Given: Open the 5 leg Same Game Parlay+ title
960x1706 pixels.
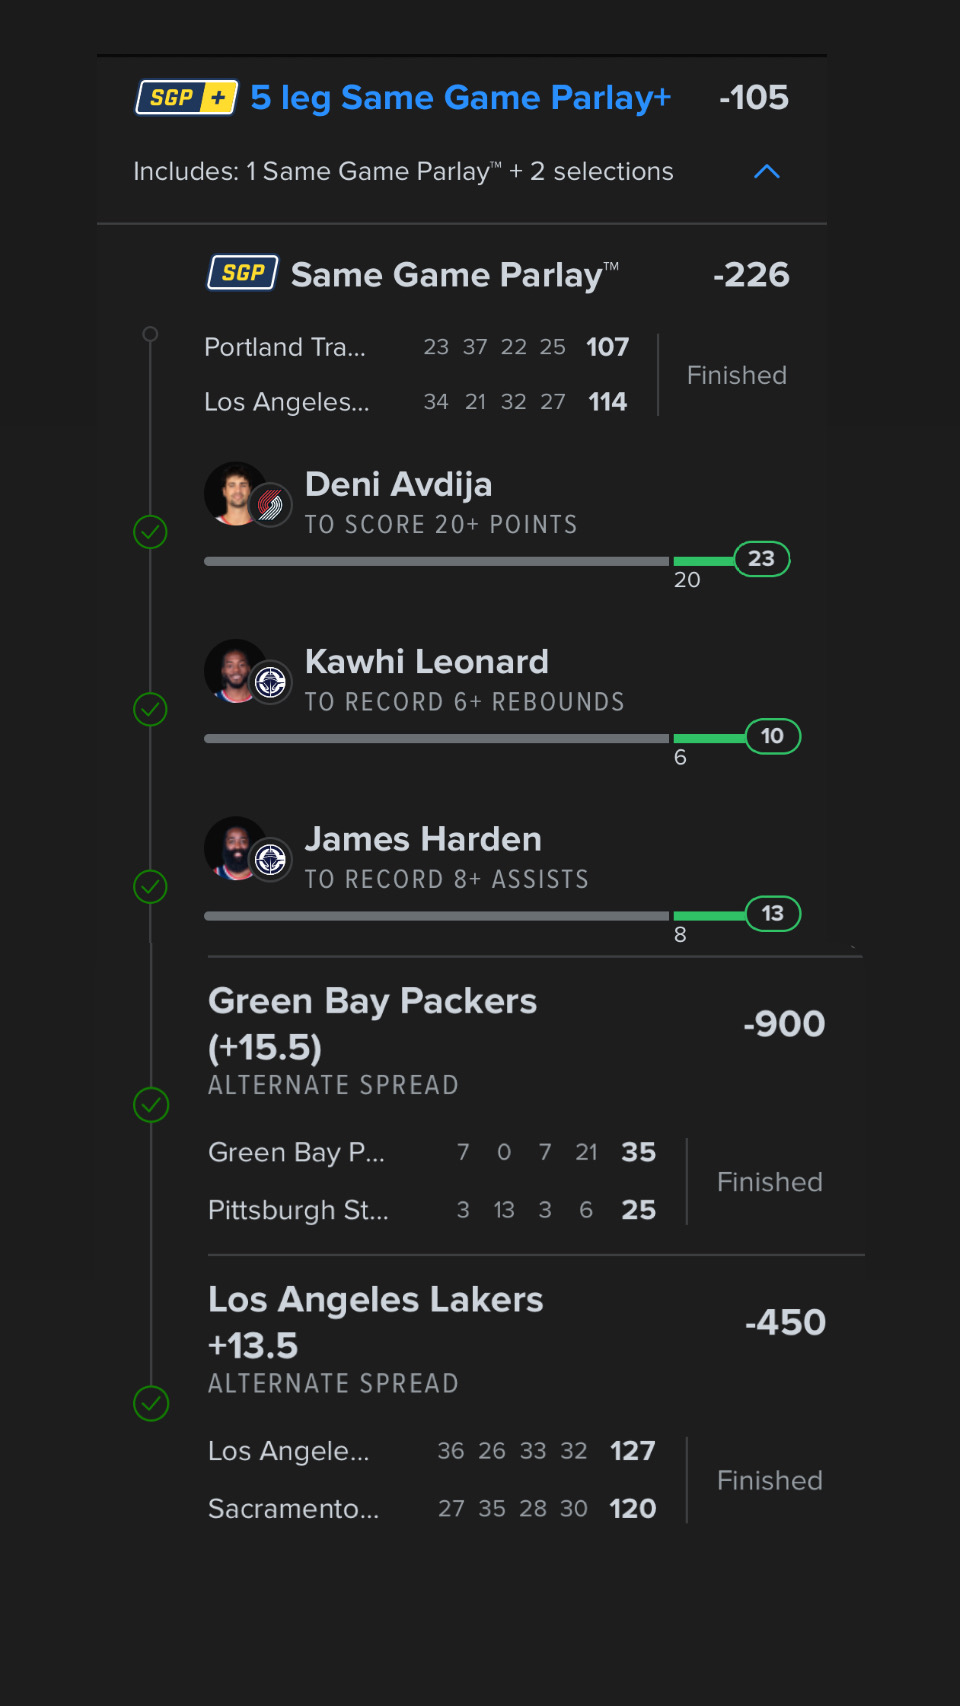Looking at the screenshot, I should tap(460, 98).
